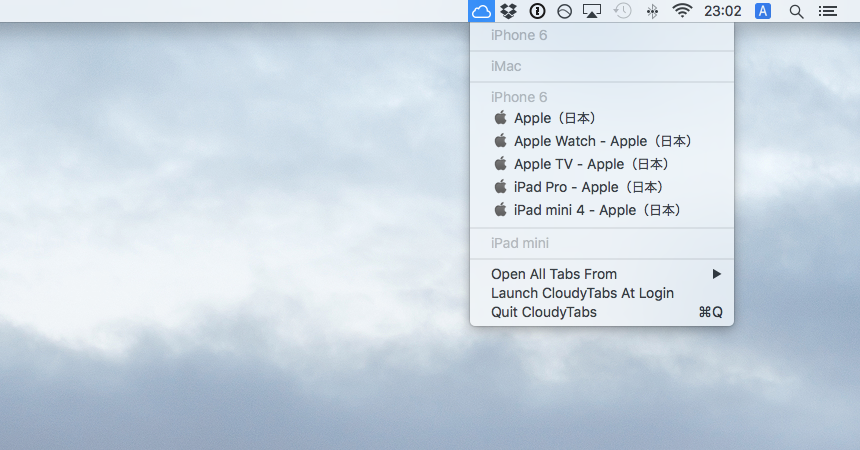Click the Apple logo favicon next to iPad mini 4

coord(500,210)
